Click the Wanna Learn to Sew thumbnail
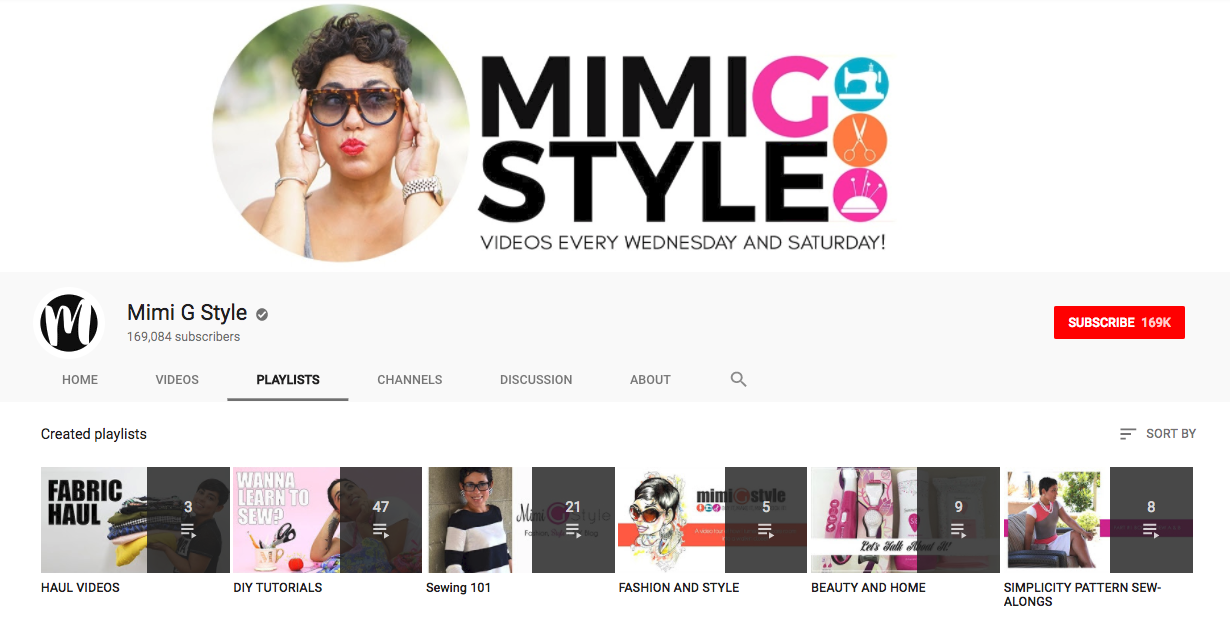Image resolution: width=1230 pixels, height=628 pixels. pyautogui.click(x=328, y=520)
